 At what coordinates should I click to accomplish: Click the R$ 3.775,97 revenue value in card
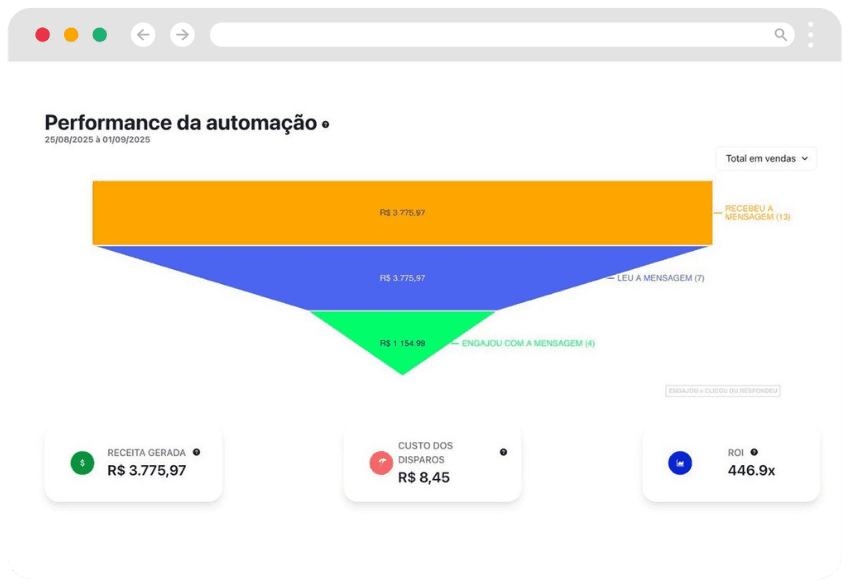(147, 470)
